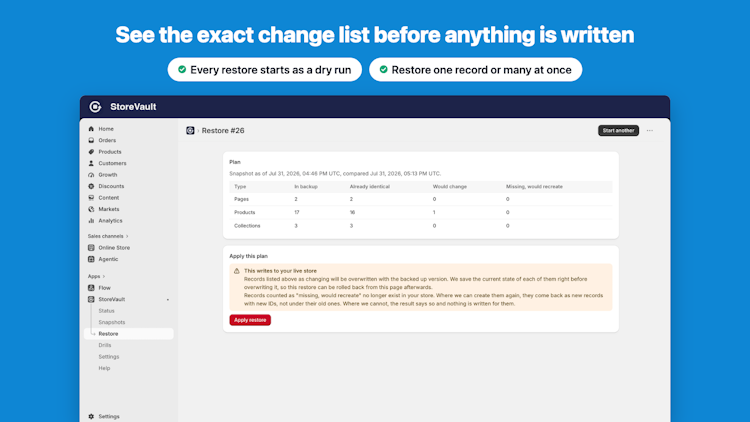The width and height of the screenshot is (750, 422).
Task: Click the StoreVault breadcrumb icon beside Restore #26
Action: pyautogui.click(x=190, y=131)
